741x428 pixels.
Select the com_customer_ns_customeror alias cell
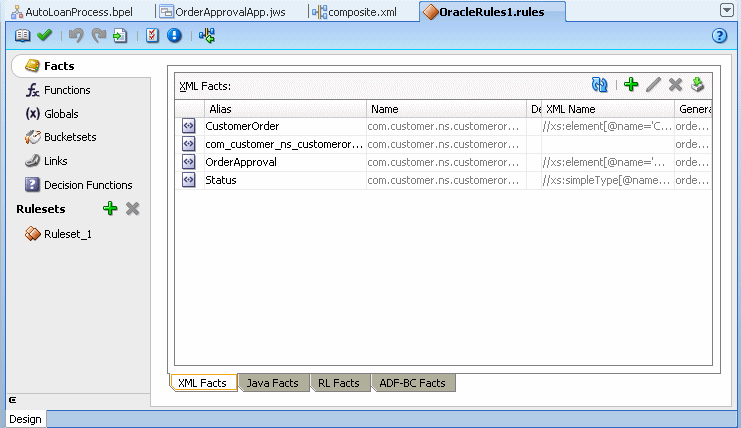coord(285,144)
